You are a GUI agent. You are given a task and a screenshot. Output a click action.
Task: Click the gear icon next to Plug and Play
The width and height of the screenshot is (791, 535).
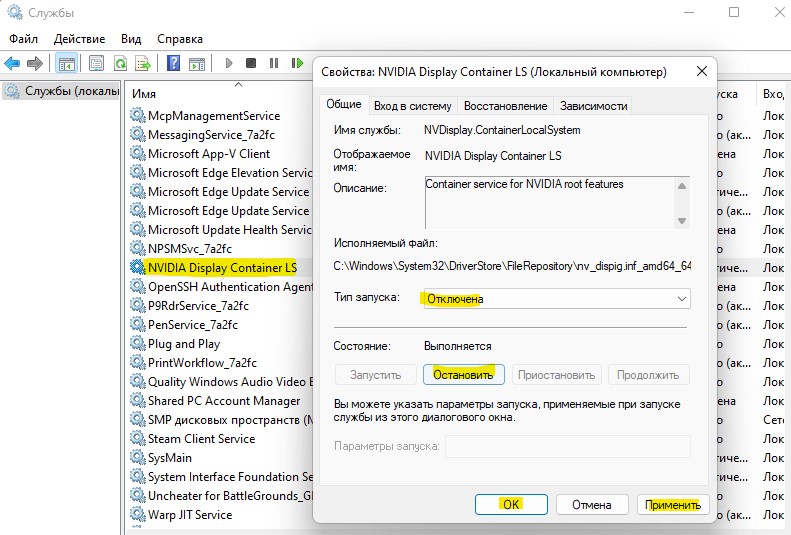138,343
